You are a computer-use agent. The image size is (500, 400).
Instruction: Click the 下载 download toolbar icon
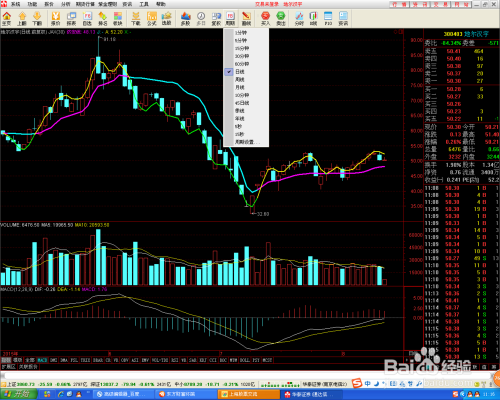[x=136, y=19]
